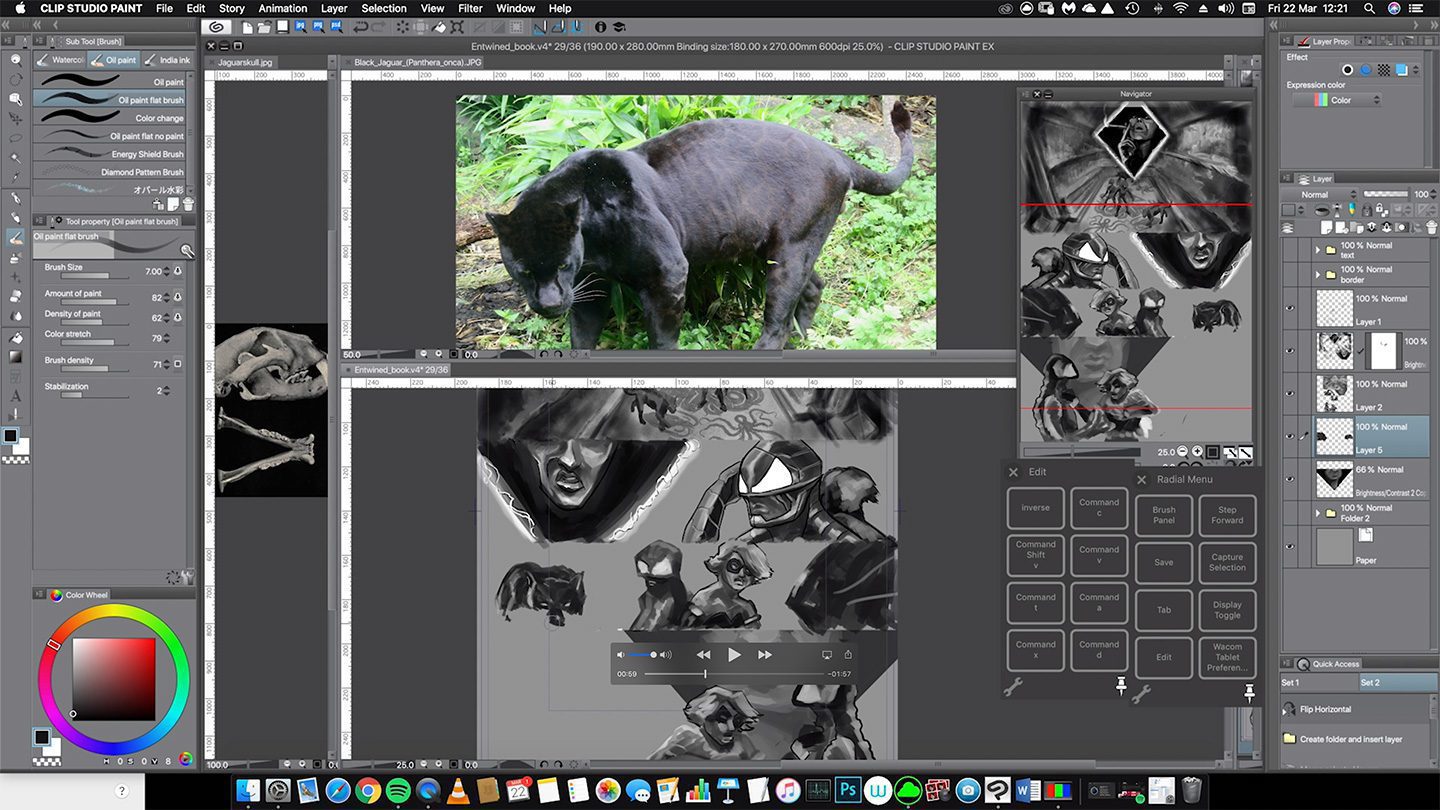Click the Clip Studio launcher icon
The image size is (1440, 810).
pos(214,28)
